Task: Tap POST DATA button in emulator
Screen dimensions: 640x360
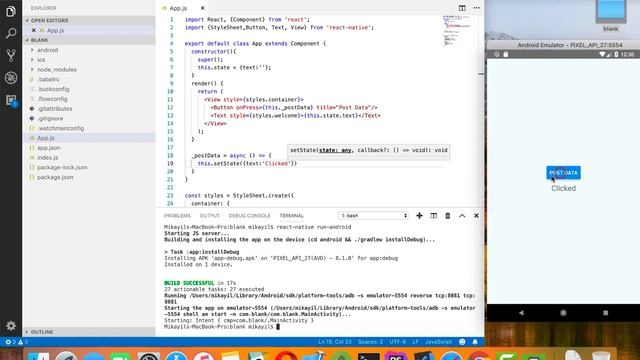Action: [x=563, y=173]
